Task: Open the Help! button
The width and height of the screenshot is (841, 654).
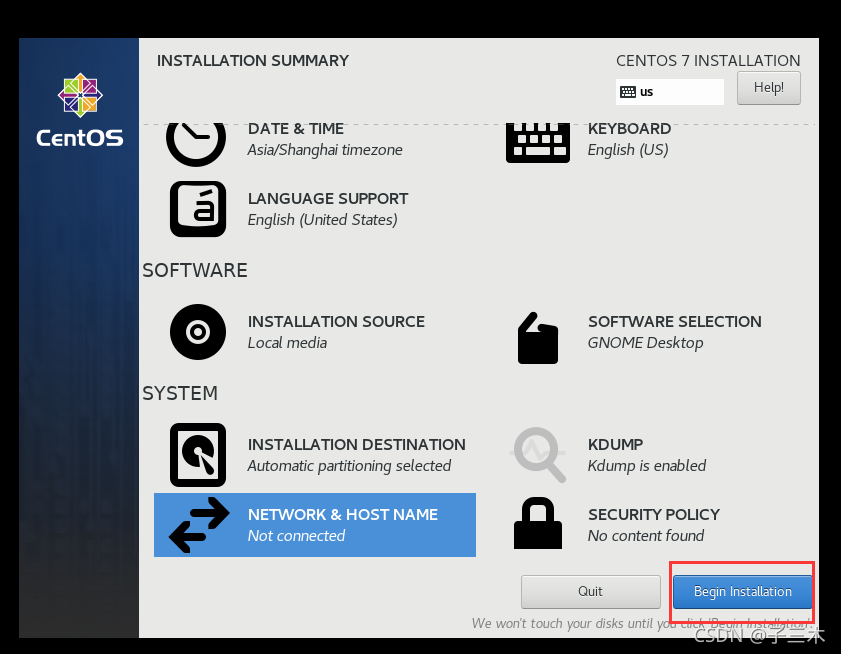Action: point(769,88)
